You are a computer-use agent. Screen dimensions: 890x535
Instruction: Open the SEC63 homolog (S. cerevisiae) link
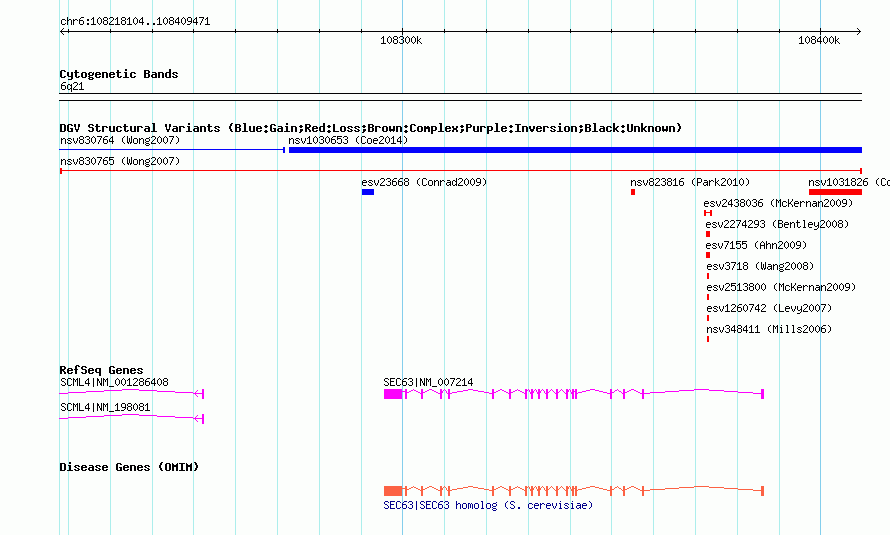pyautogui.click(x=488, y=505)
